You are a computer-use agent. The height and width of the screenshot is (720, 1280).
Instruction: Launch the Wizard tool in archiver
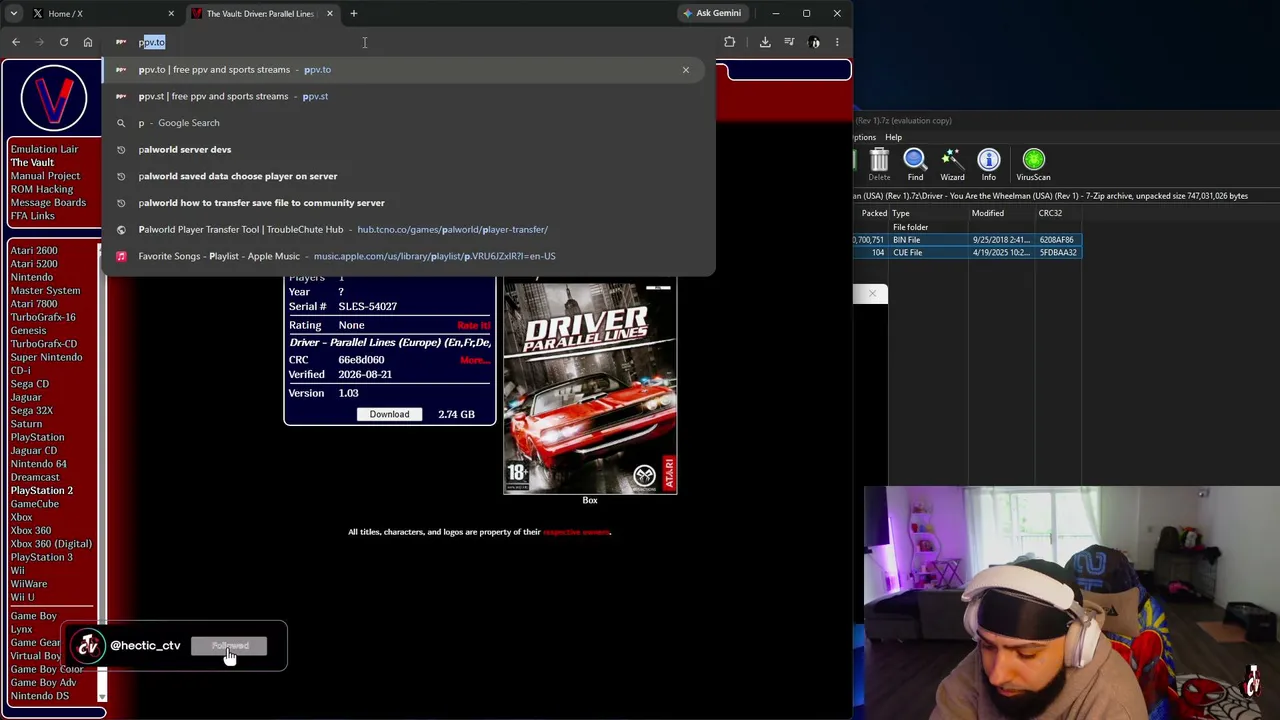point(952,165)
